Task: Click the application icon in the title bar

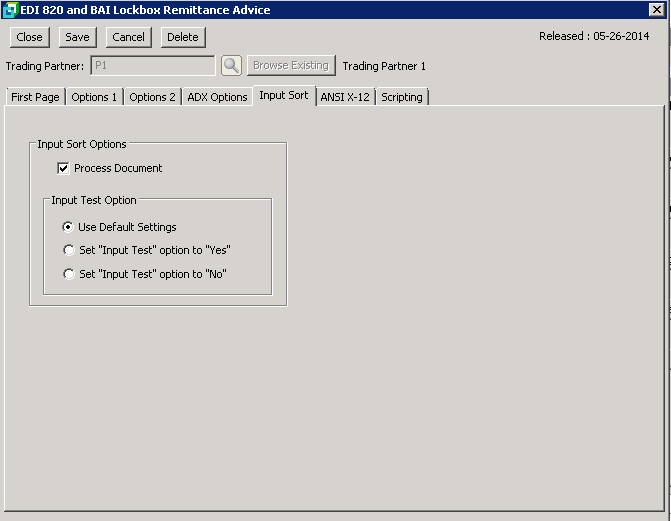Action: (10, 10)
